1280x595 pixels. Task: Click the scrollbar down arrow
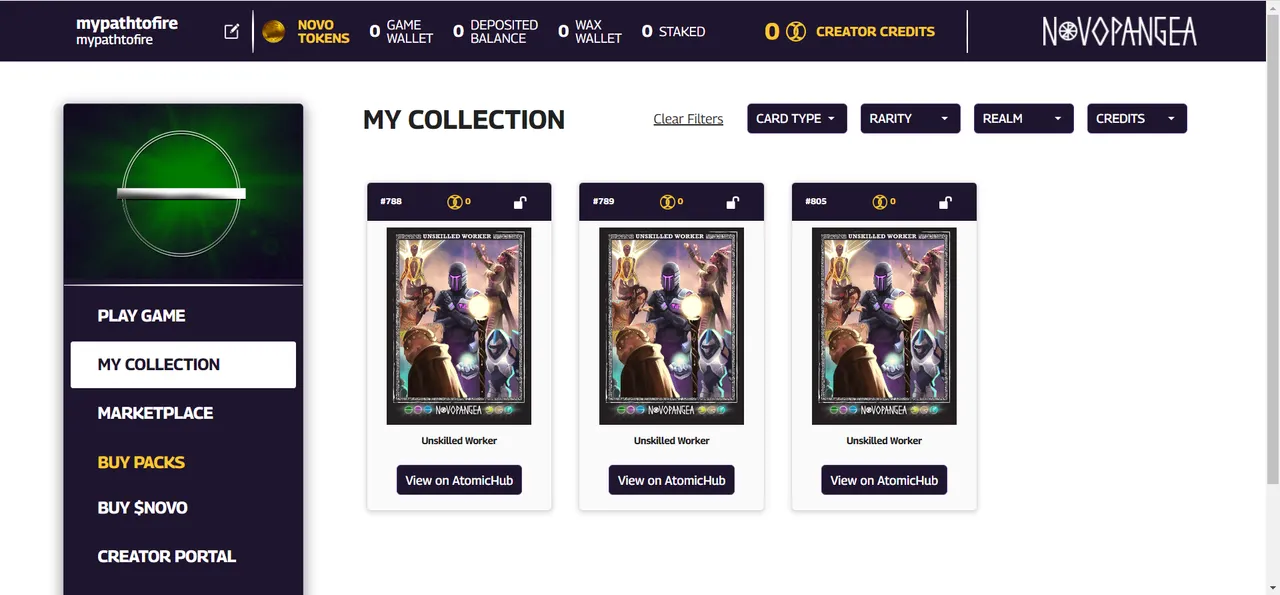pos(1272,587)
